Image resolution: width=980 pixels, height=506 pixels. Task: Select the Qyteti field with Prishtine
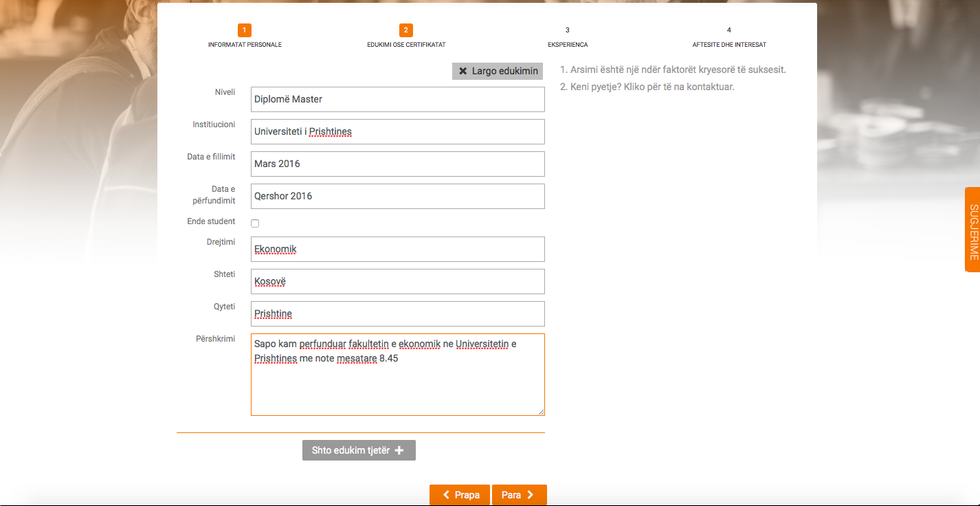(x=397, y=314)
